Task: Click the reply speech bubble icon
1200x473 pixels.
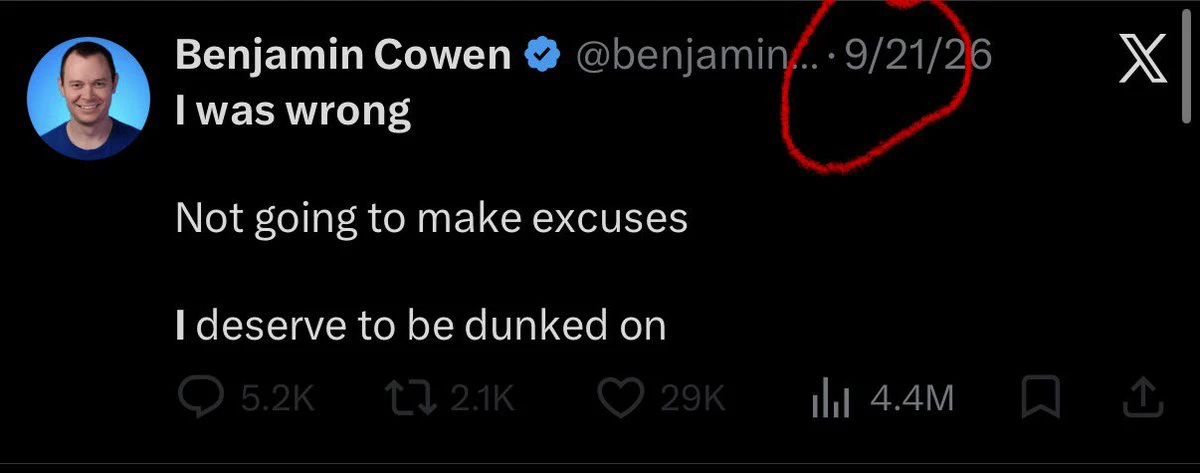Action: click(201, 399)
